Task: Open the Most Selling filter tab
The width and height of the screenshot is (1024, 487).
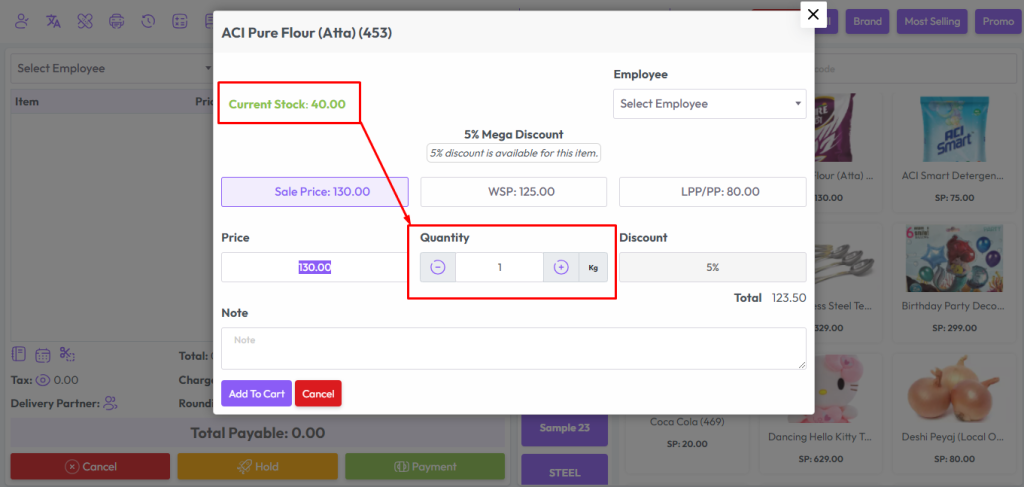Action: click(932, 22)
